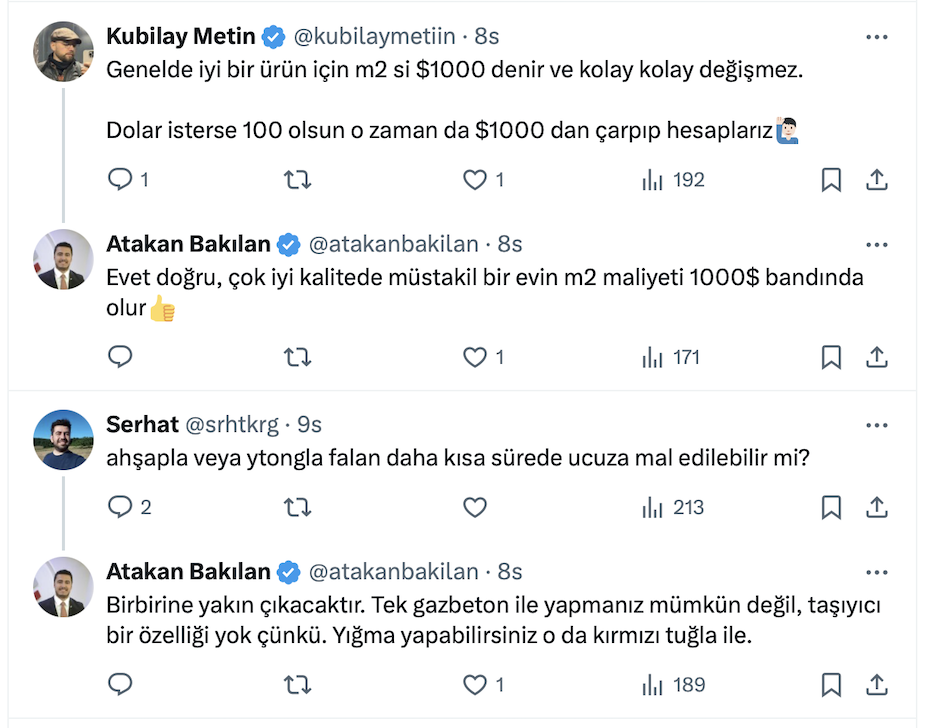
Task: Click Kubilay Metin's profile avatar
Action: pyautogui.click(x=65, y=51)
